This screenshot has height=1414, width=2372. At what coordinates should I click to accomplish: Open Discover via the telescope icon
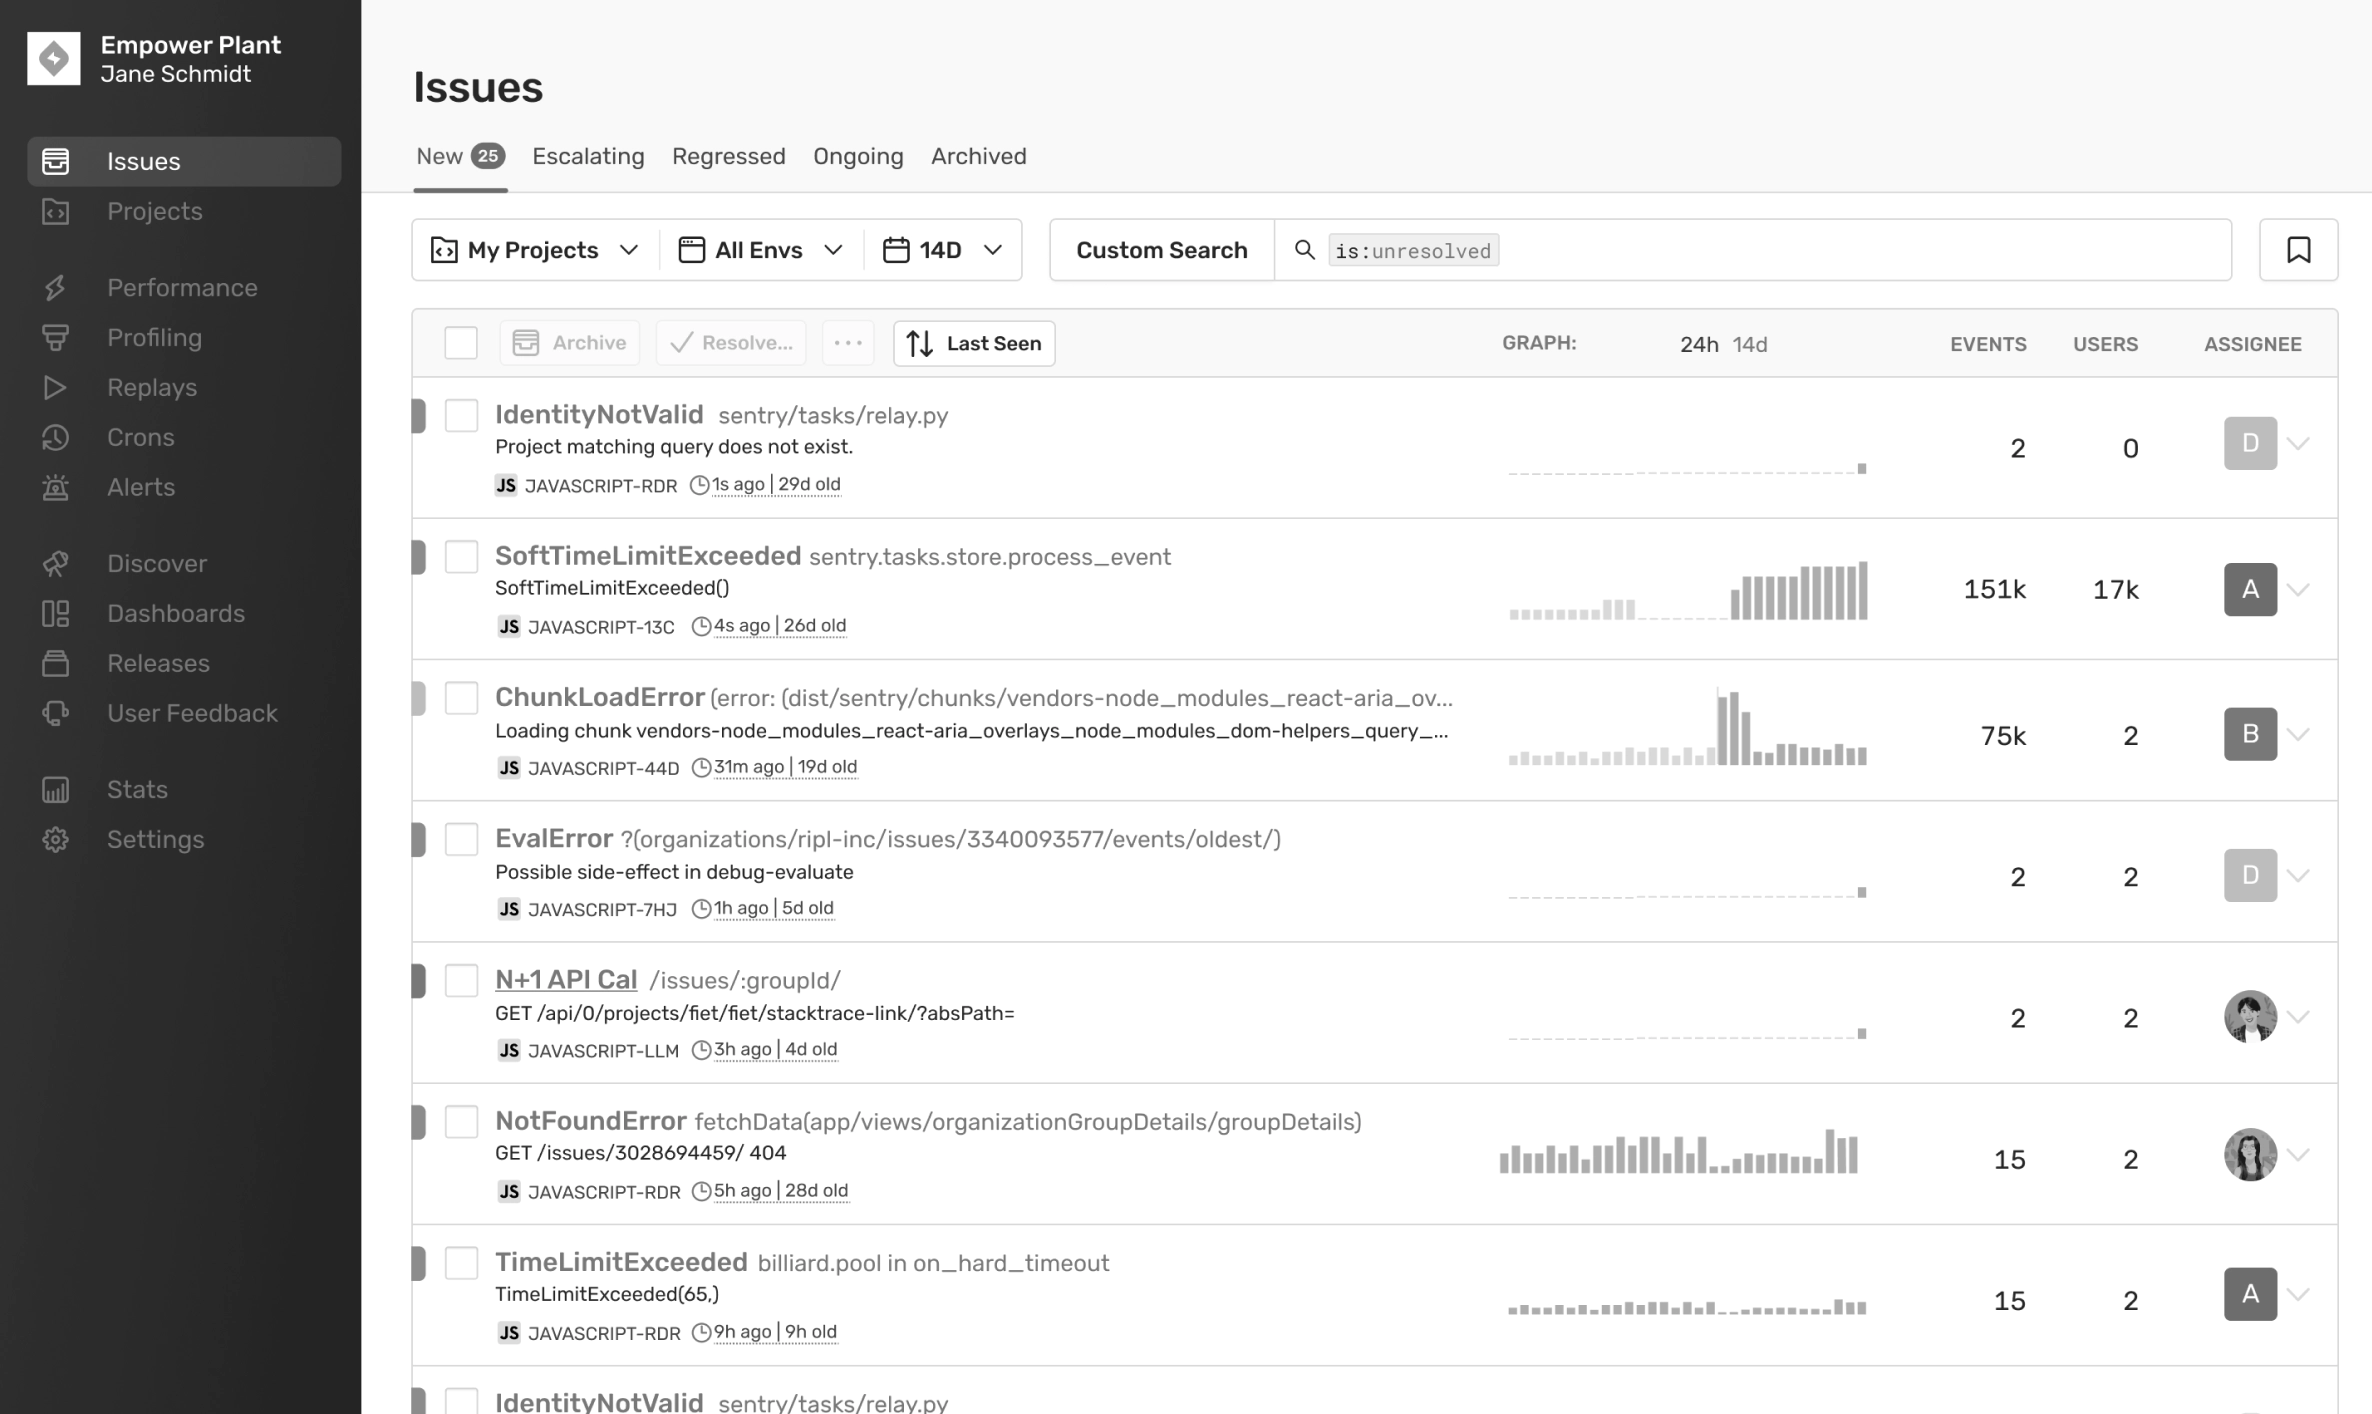[55, 564]
